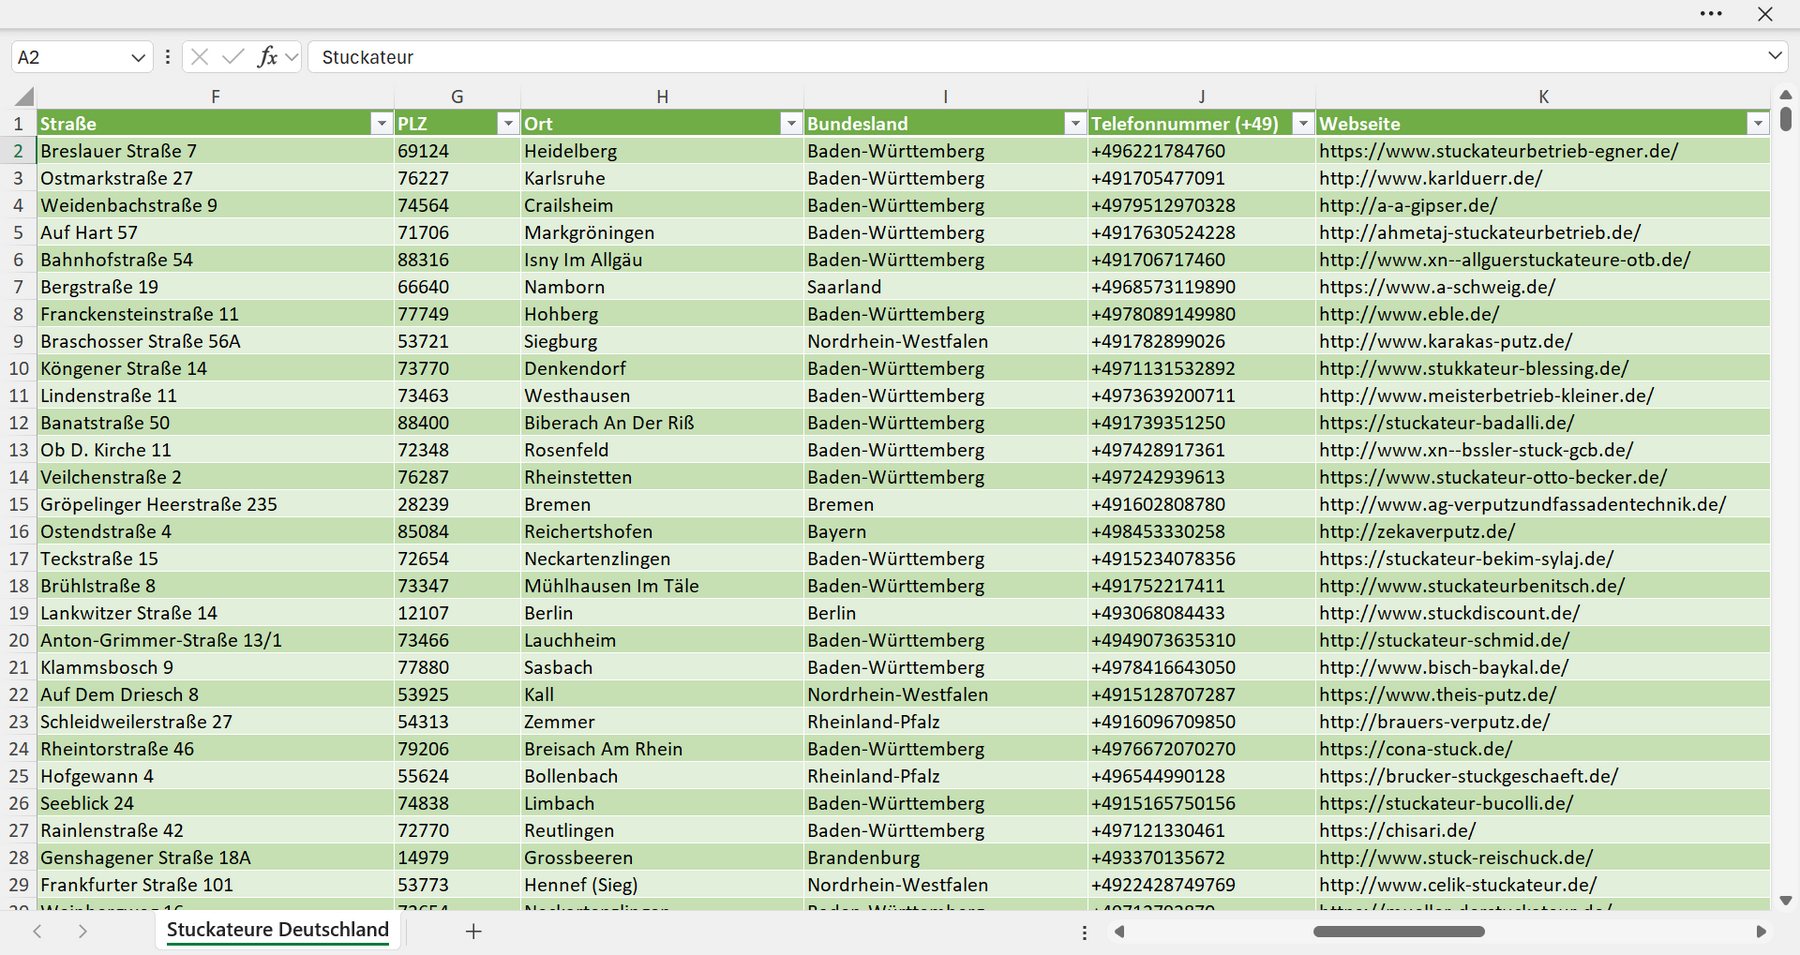The height and width of the screenshot is (955, 1800).
Task: Open the stuckateurbetrieb-egner.de website link
Action: [x=1498, y=151]
